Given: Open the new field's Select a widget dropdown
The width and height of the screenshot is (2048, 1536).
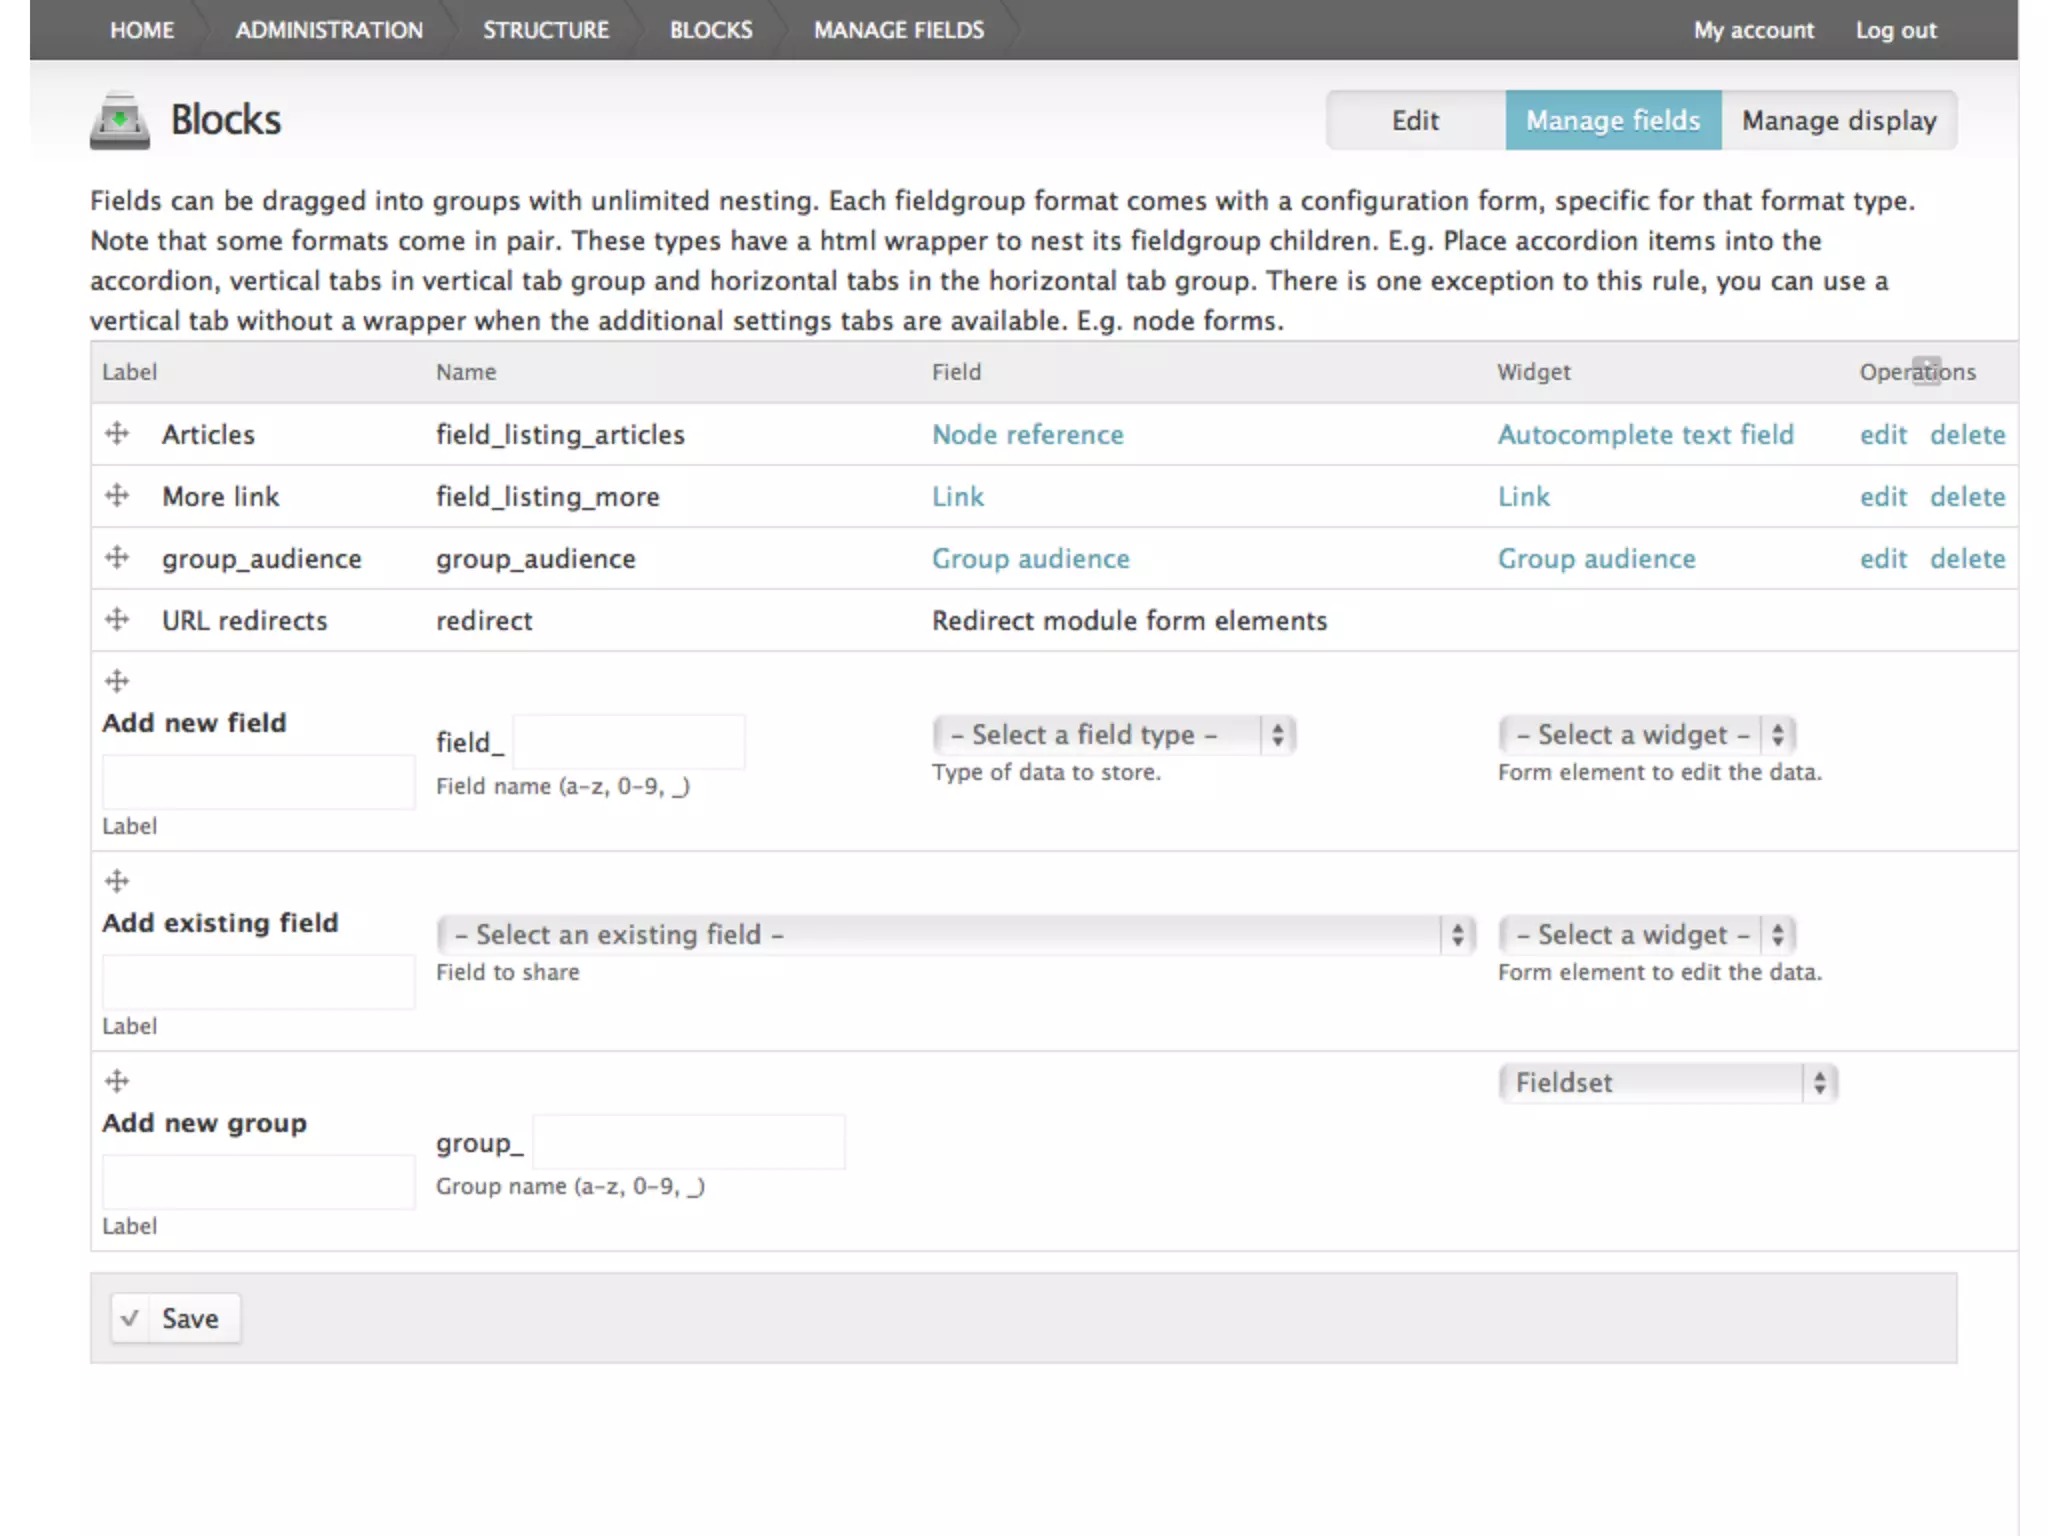Looking at the screenshot, I should (1647, 735).
